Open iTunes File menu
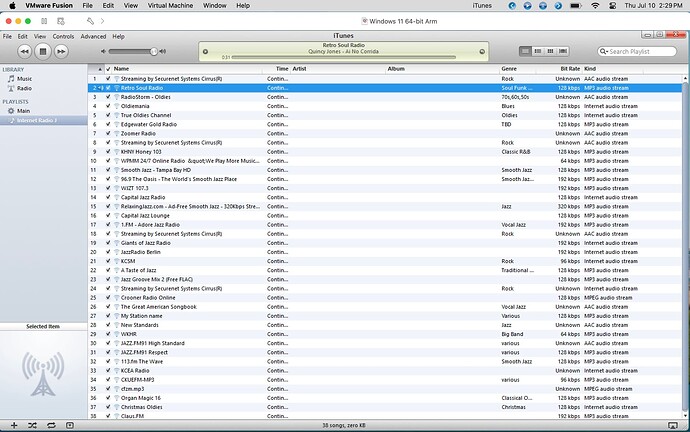The width and height of the screenshot is (690, 432). (7, 37)
